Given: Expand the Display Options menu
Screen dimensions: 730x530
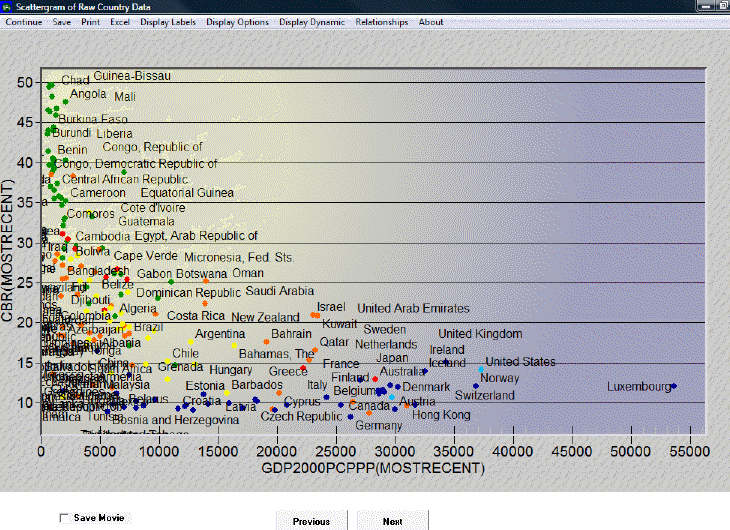Looking at the screenshot, I should pos(237,22).
